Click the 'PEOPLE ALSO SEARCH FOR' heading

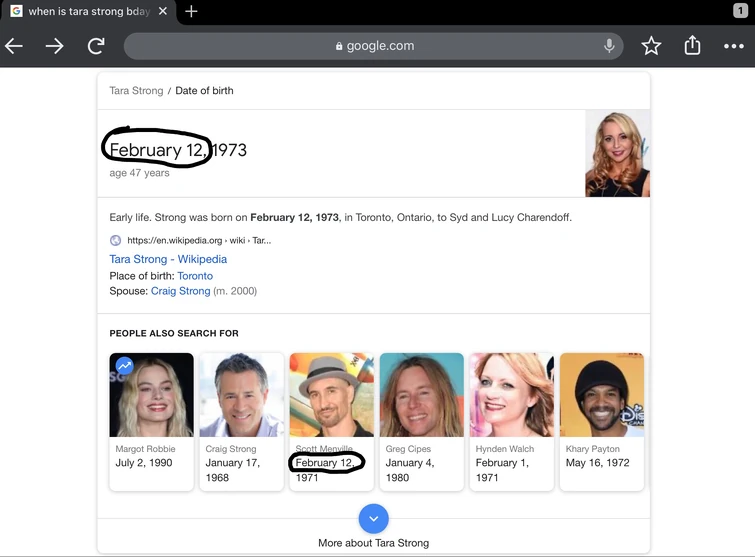coord(174,333)
